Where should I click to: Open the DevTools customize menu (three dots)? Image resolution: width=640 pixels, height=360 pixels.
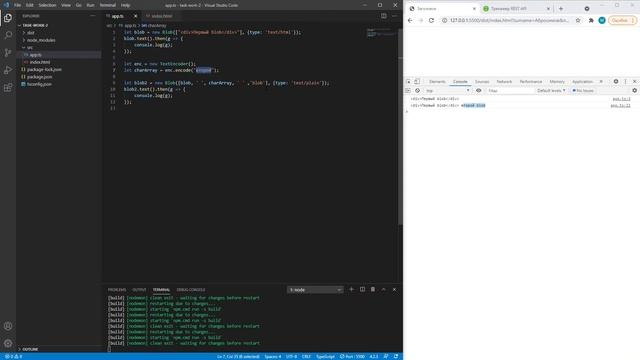pos(625,82)
